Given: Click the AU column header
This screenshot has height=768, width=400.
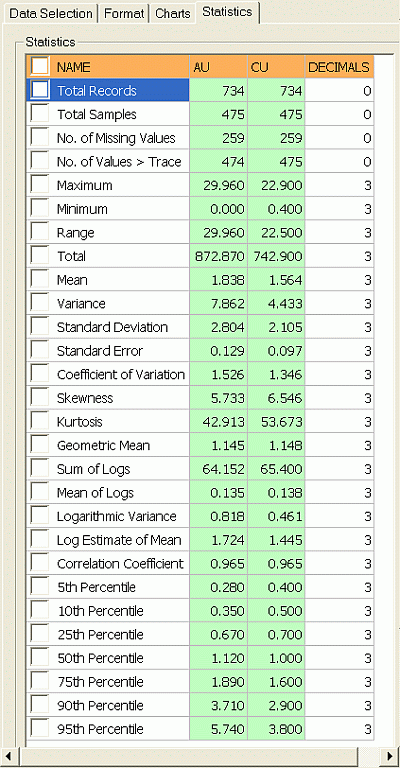Looking at the screenshot, I should click(218, 67).
